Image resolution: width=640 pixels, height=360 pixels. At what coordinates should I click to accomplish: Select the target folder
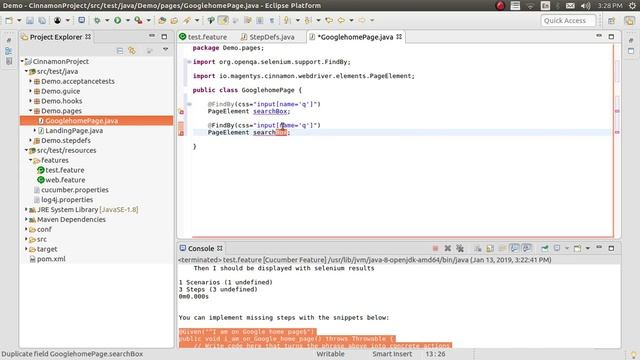47,249
